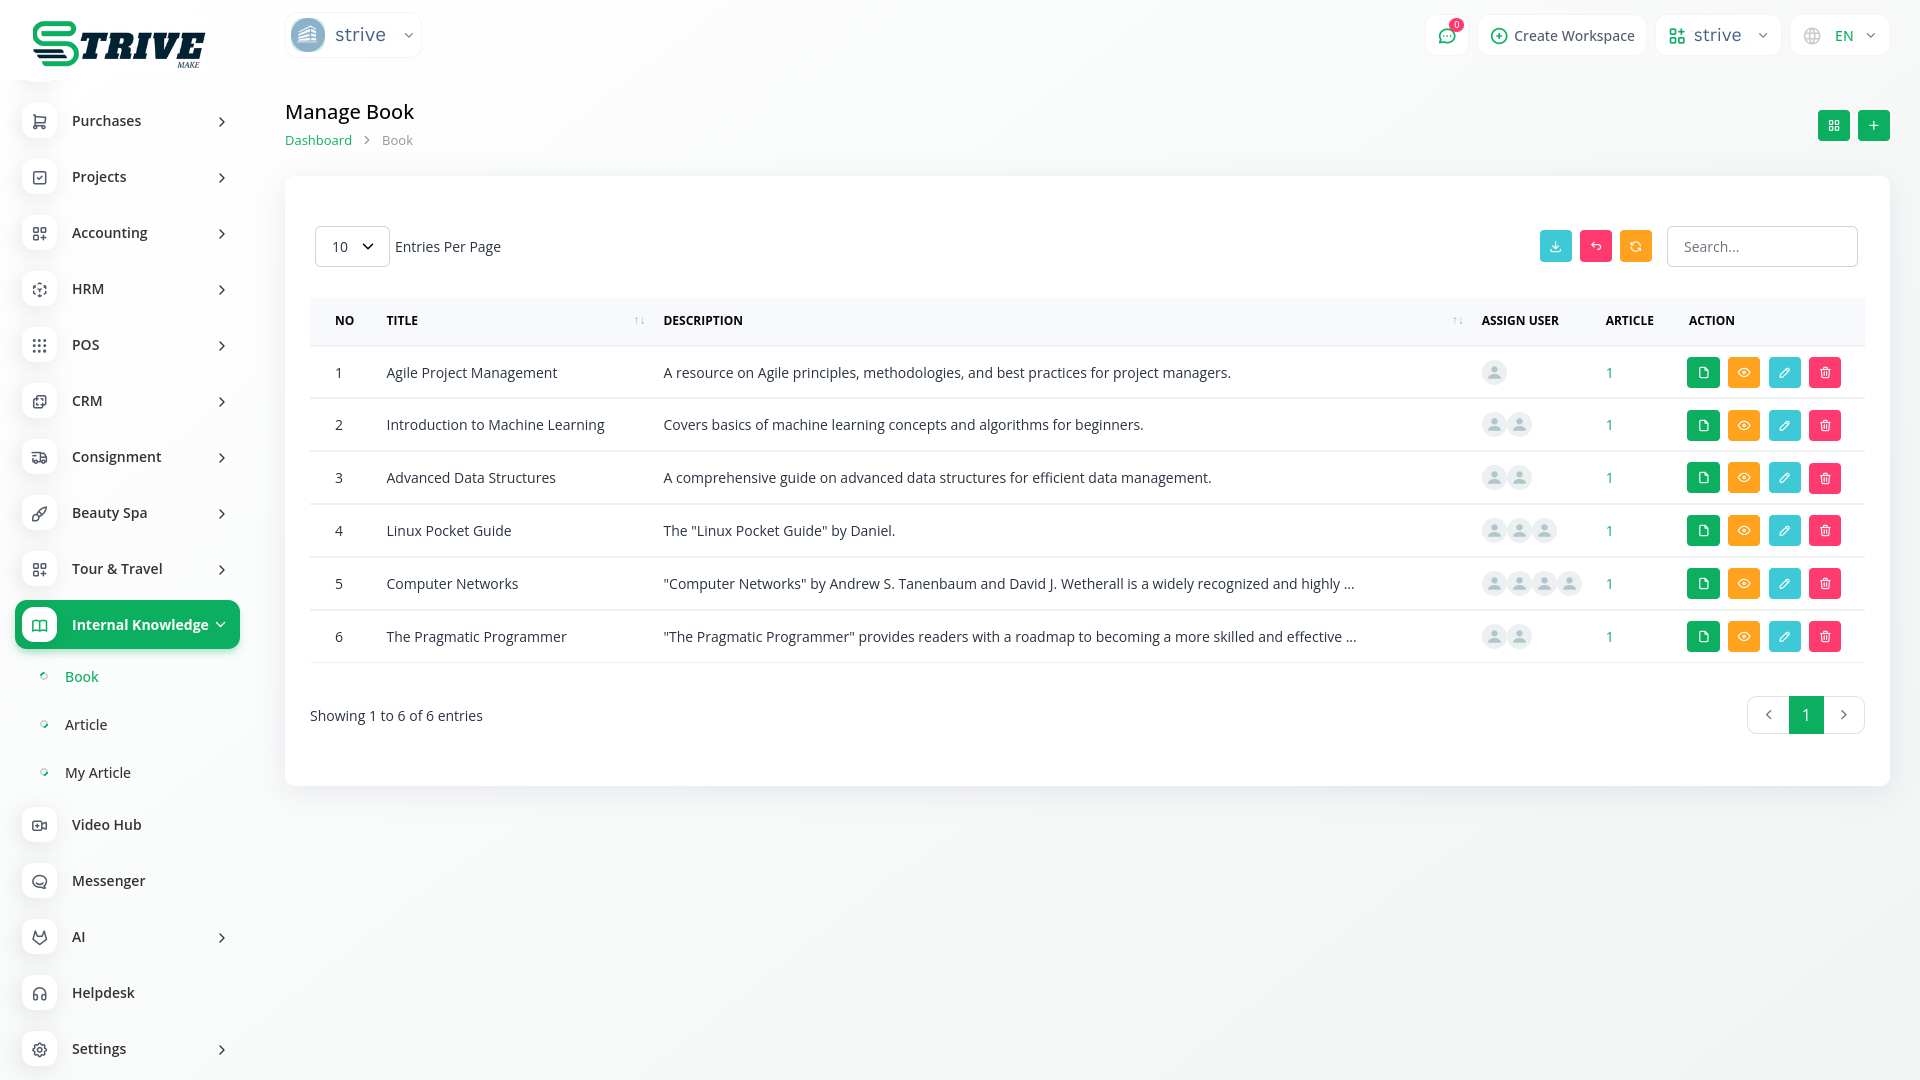The width and height of the screenshot is (1920, 1080).
Task: Edit the Computer Networks book entry
Action: coord(1784,584)
